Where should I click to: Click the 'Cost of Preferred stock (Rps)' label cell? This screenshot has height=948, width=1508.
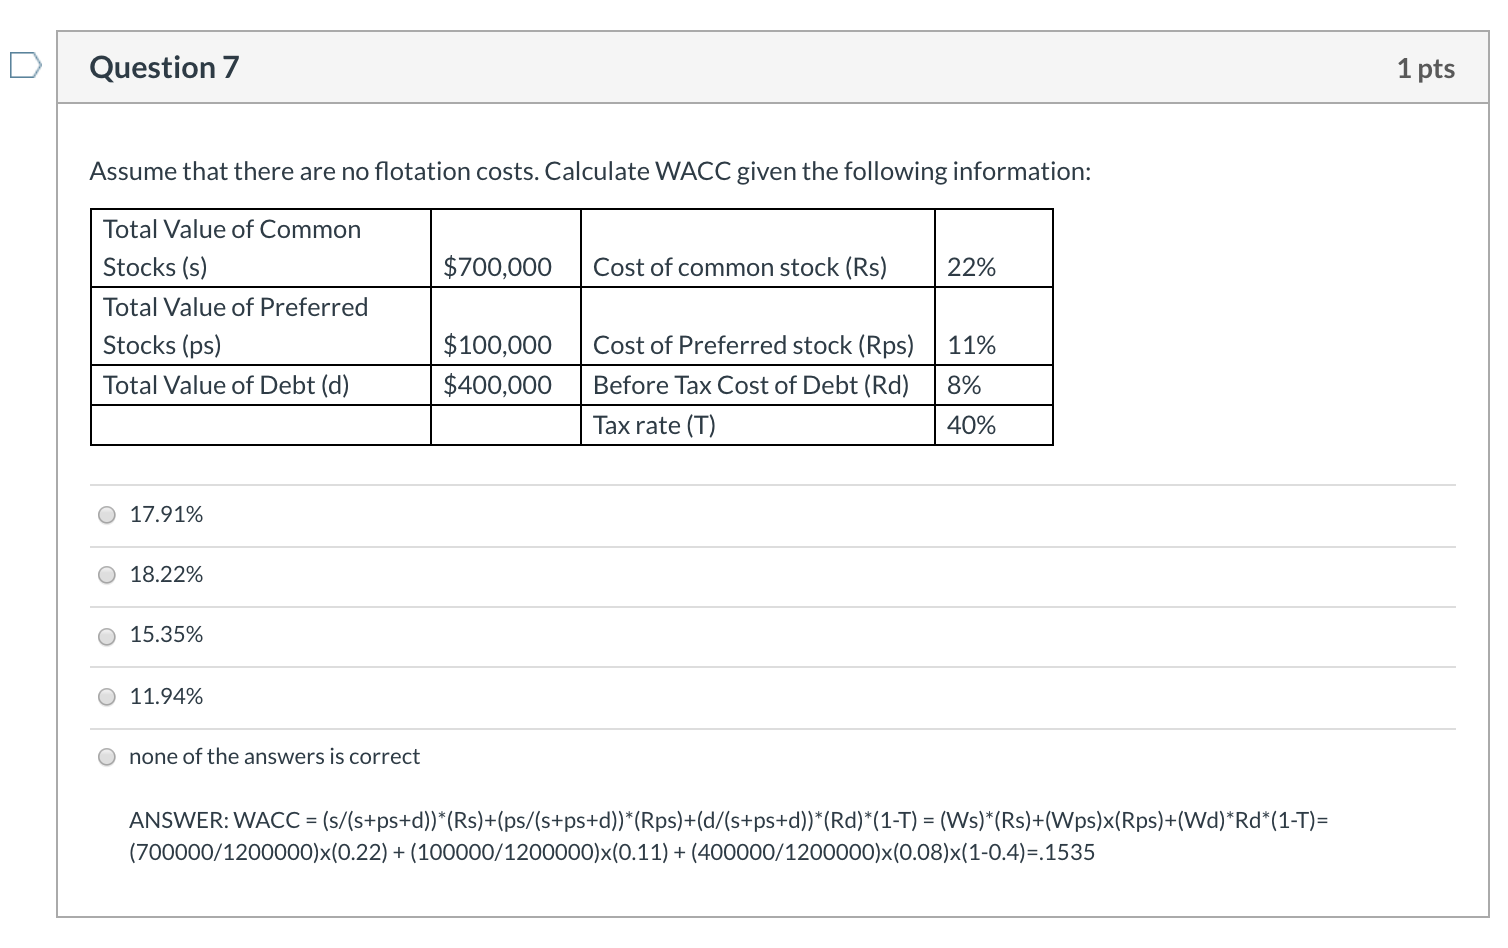pyautogui.click(x=753, y=344)
